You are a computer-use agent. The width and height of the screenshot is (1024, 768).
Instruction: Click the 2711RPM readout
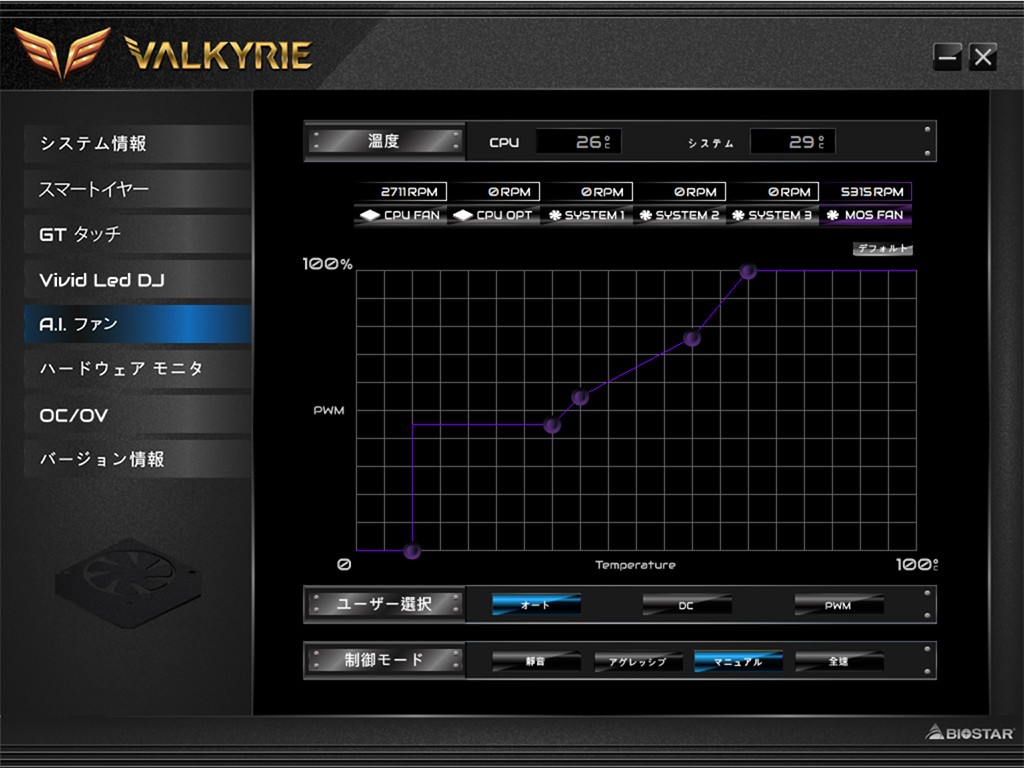402,191
